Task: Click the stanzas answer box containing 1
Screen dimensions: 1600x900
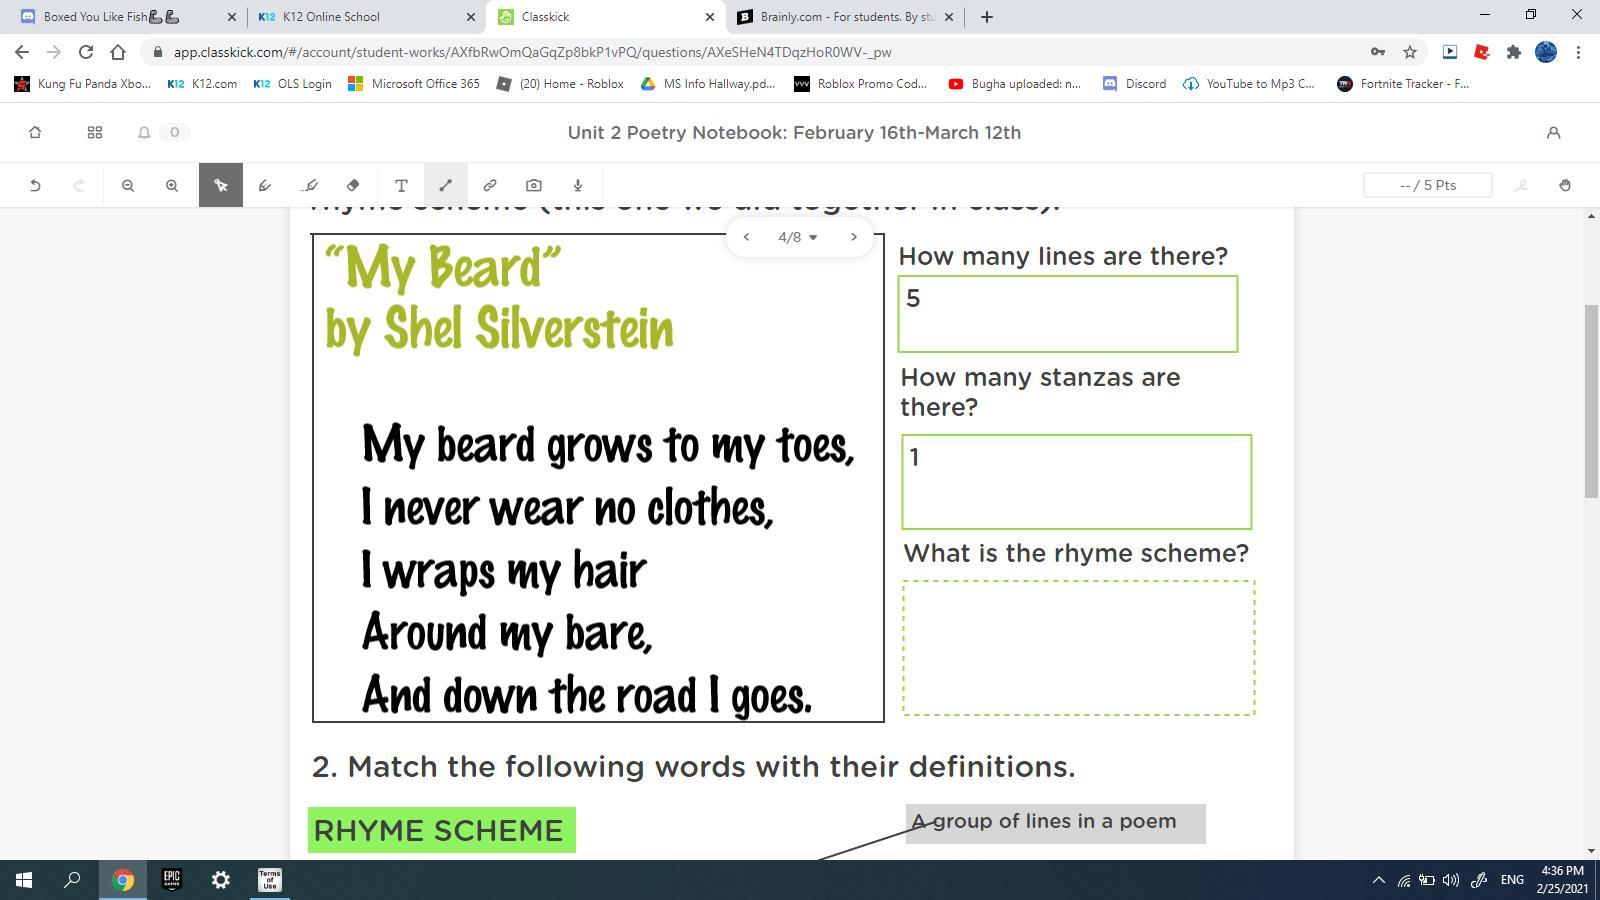Action: pyautogui.click(x=1077, y=482)
